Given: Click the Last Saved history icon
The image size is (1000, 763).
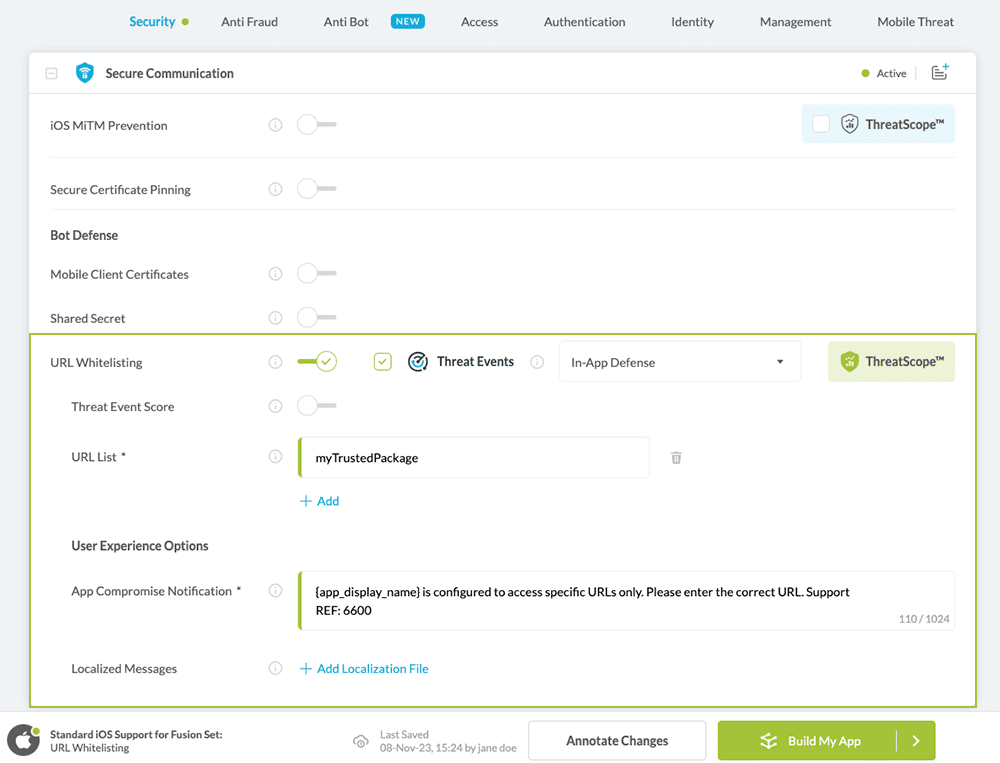Looking at the screenshot, I should pyautogui.click(x=360, y=741).
